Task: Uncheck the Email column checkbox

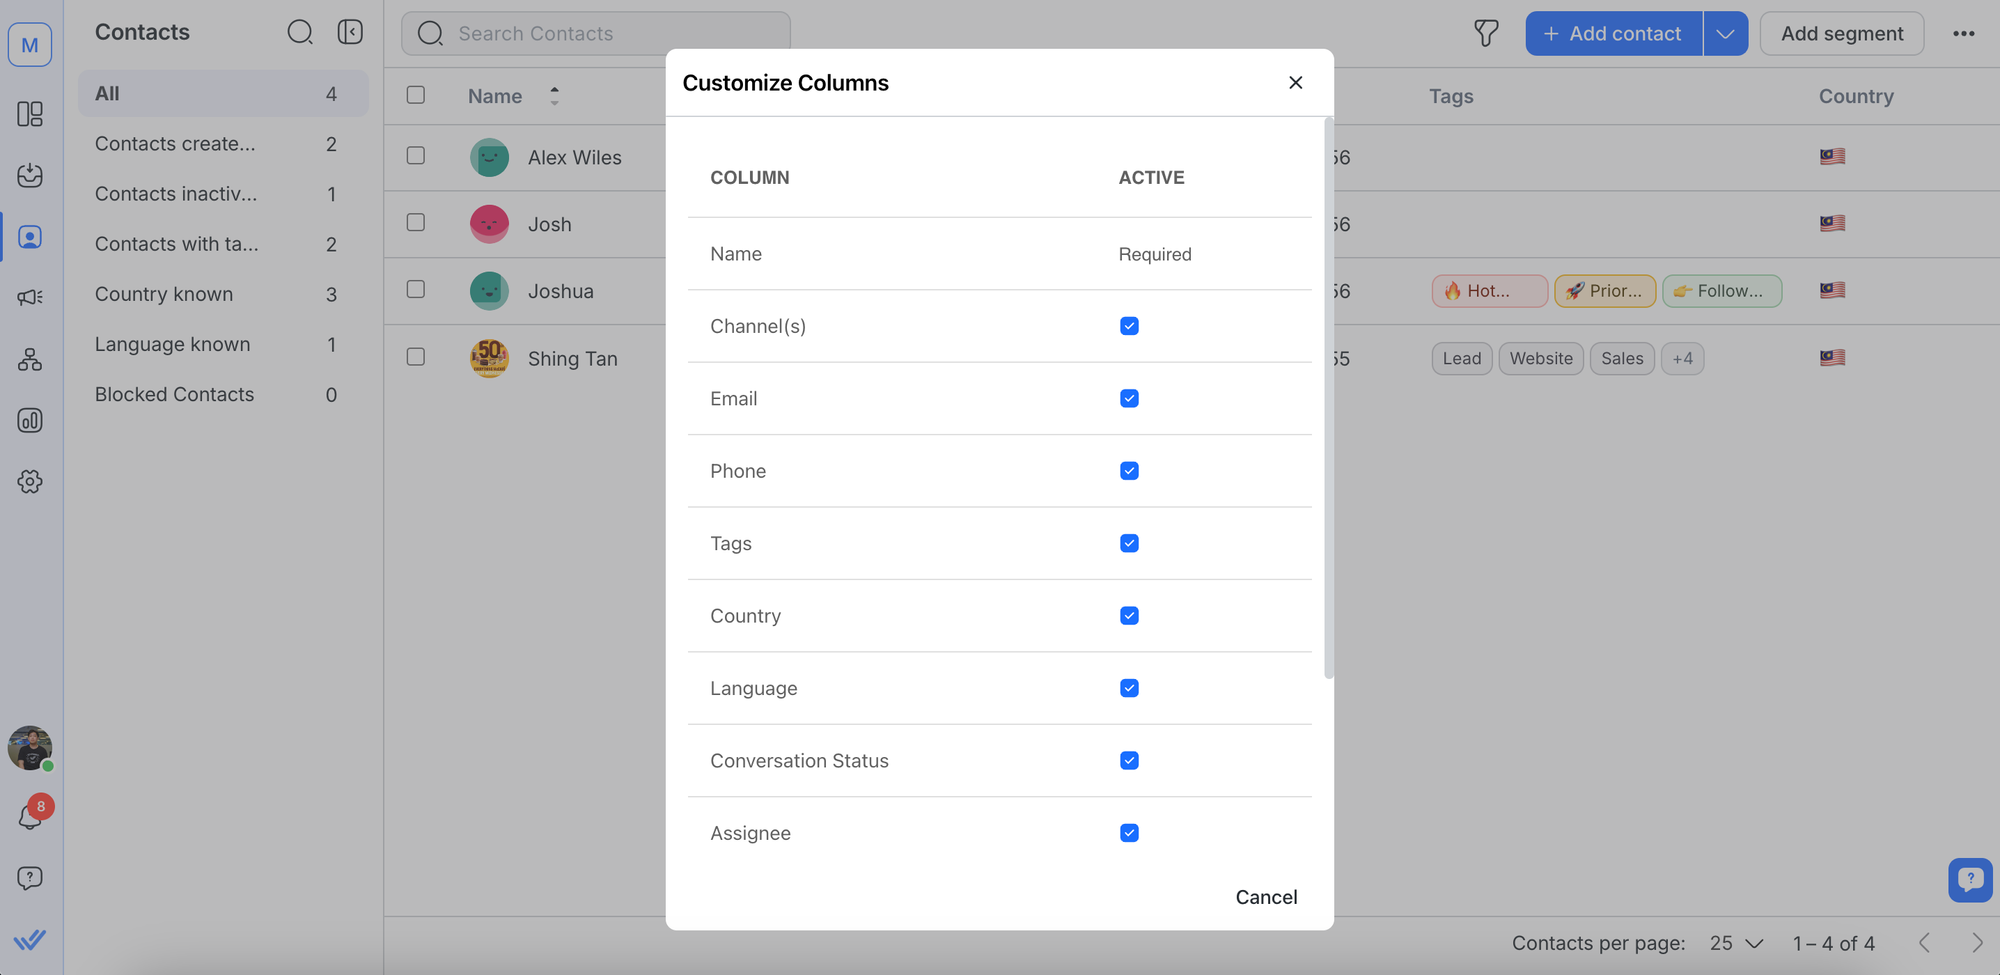Action: tap(1129, 399)
